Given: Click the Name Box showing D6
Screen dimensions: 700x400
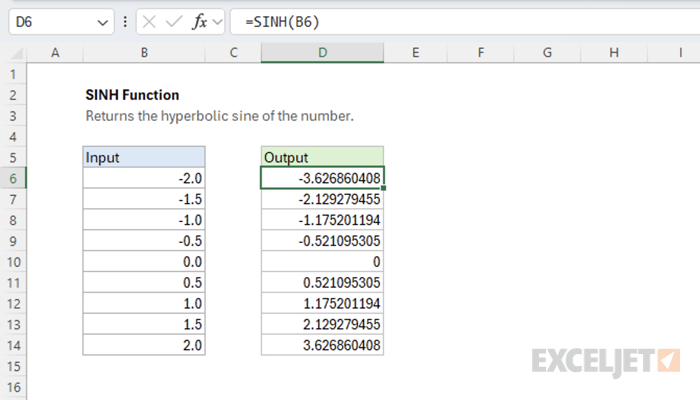Looking at the screenshot, I should [x=61, y=22].
